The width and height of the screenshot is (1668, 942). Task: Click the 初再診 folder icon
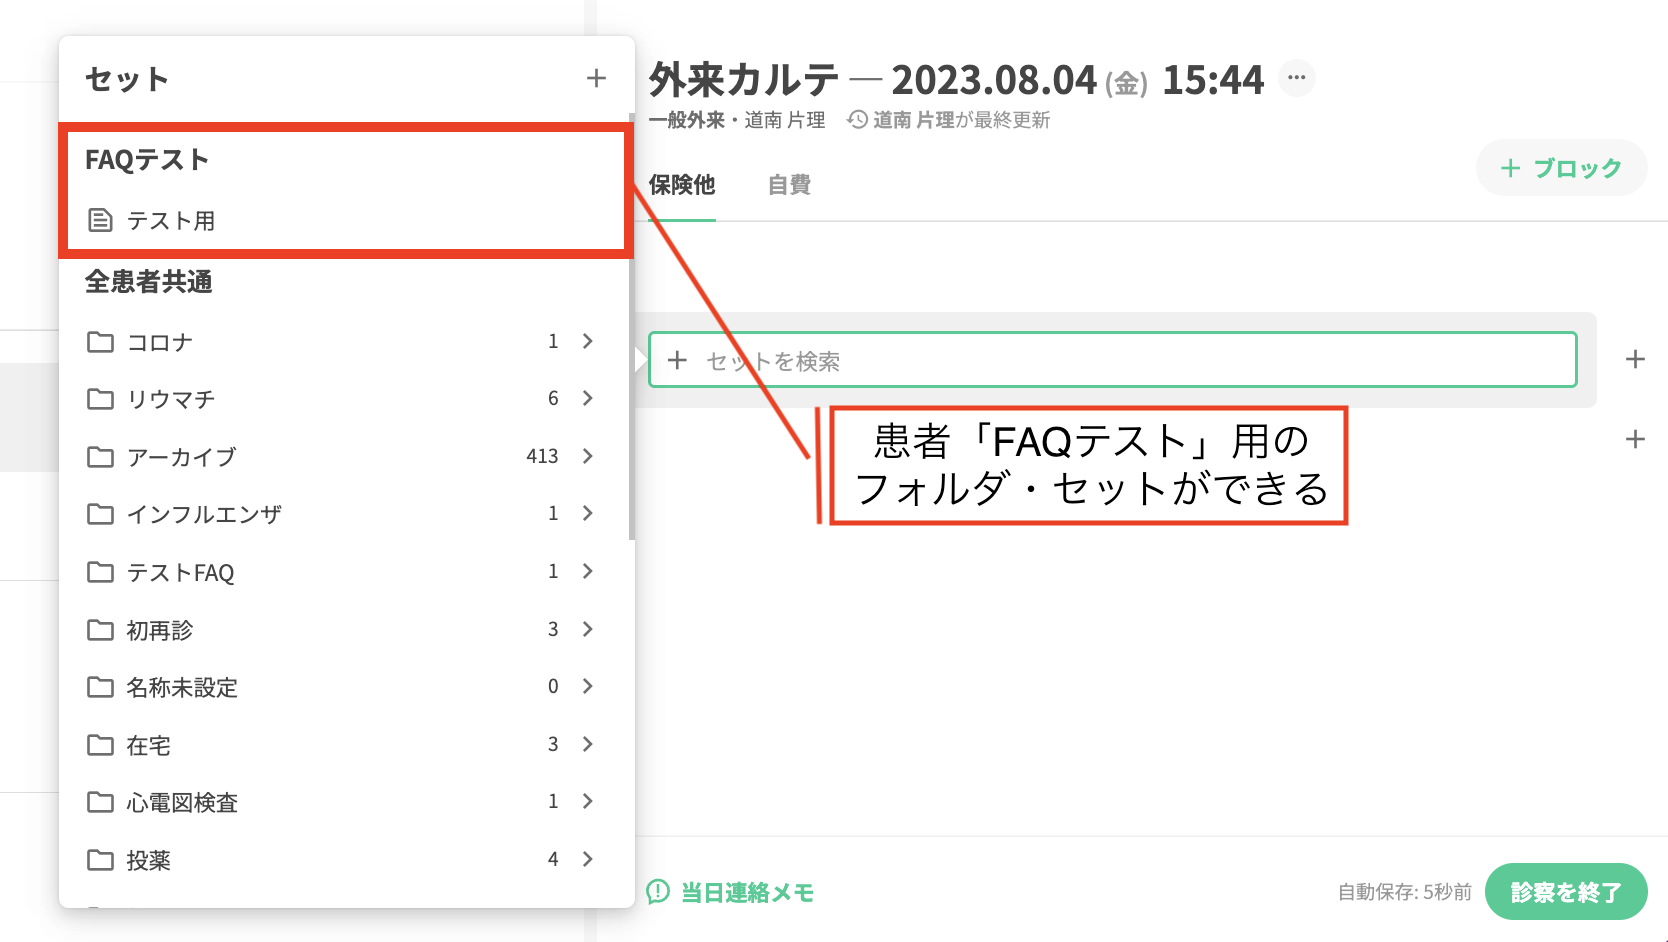click(x=100, y=630)
